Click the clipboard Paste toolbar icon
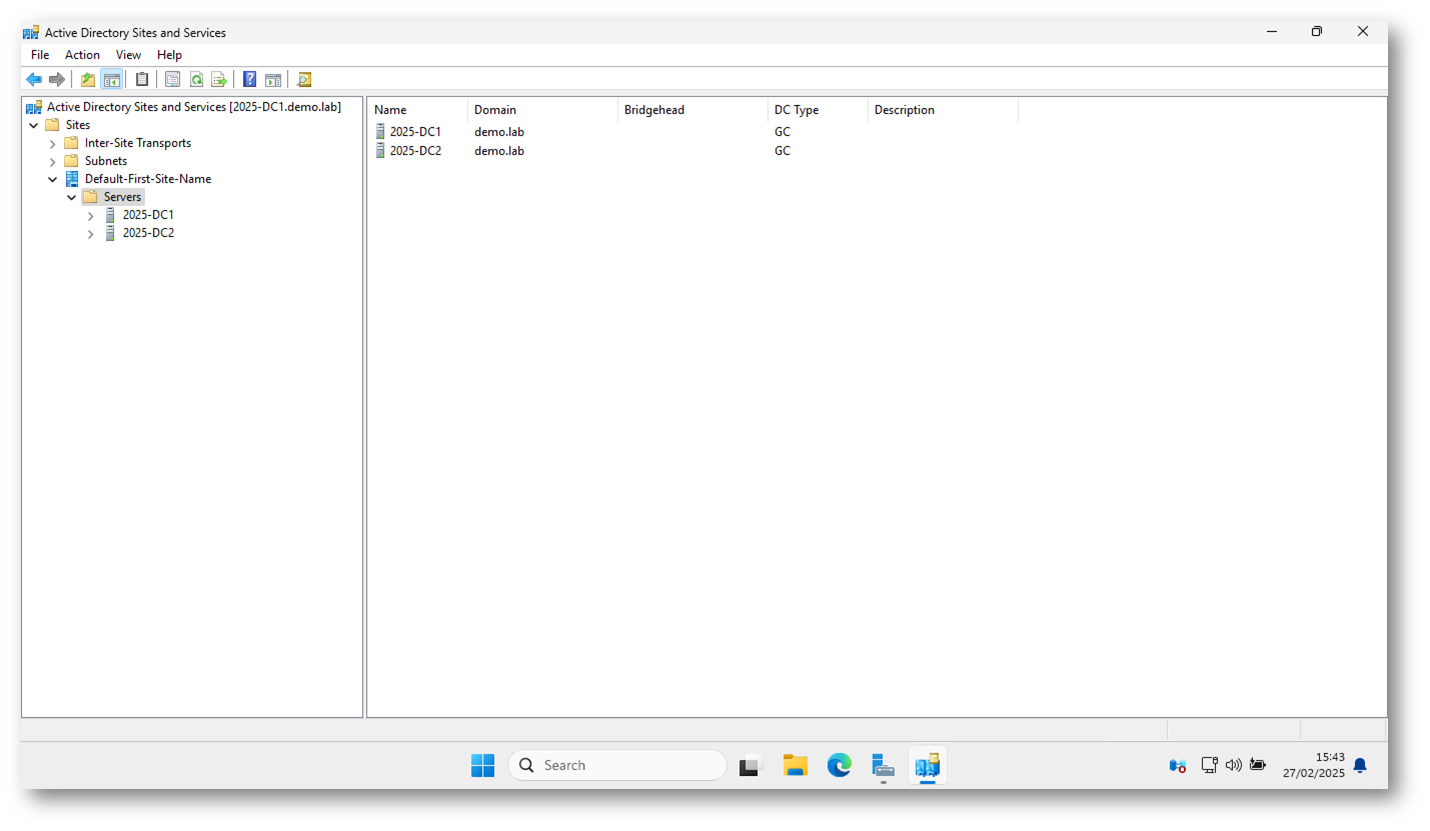 (x=142, y=80)
